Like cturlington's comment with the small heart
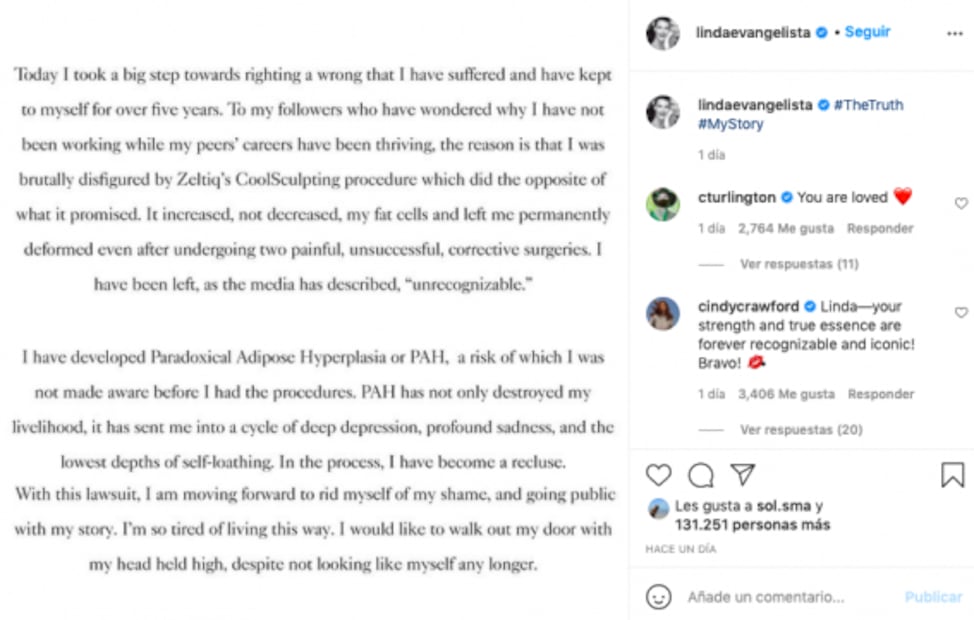Viewport: 974px width, 620px height. tap(961, 203)
